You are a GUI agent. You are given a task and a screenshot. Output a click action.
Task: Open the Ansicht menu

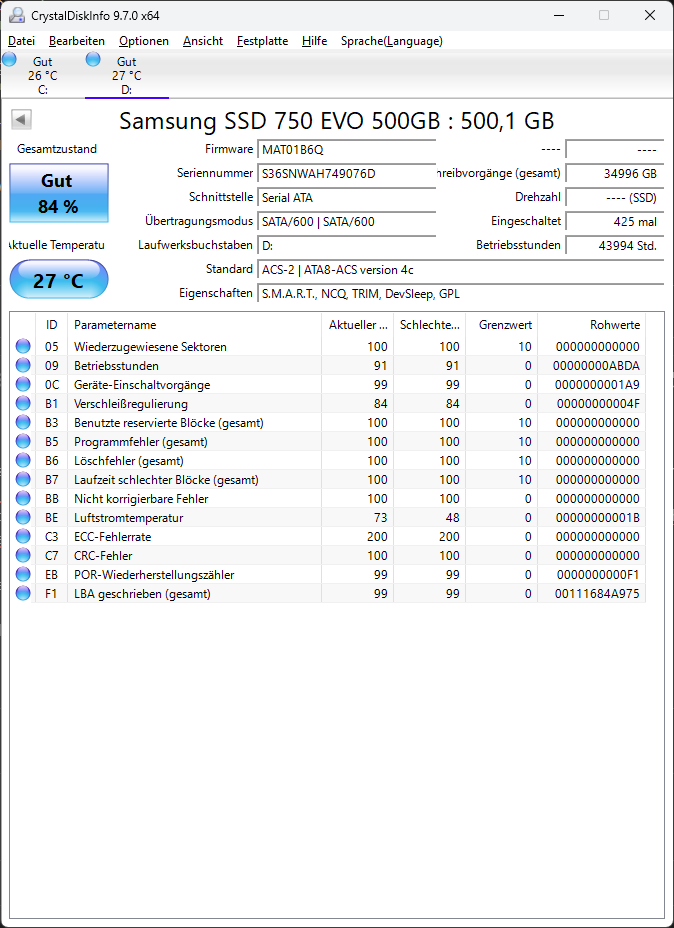[x=203, y=41]
